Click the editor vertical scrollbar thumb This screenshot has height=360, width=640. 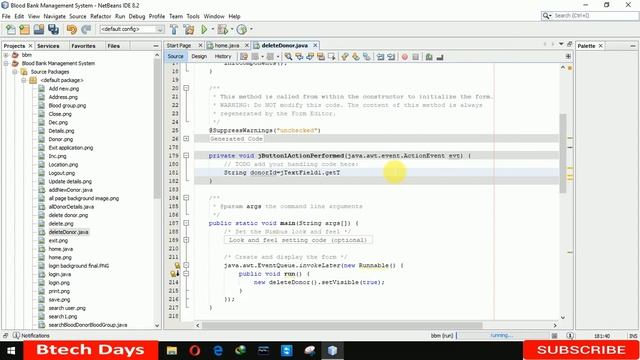[563, 153]
